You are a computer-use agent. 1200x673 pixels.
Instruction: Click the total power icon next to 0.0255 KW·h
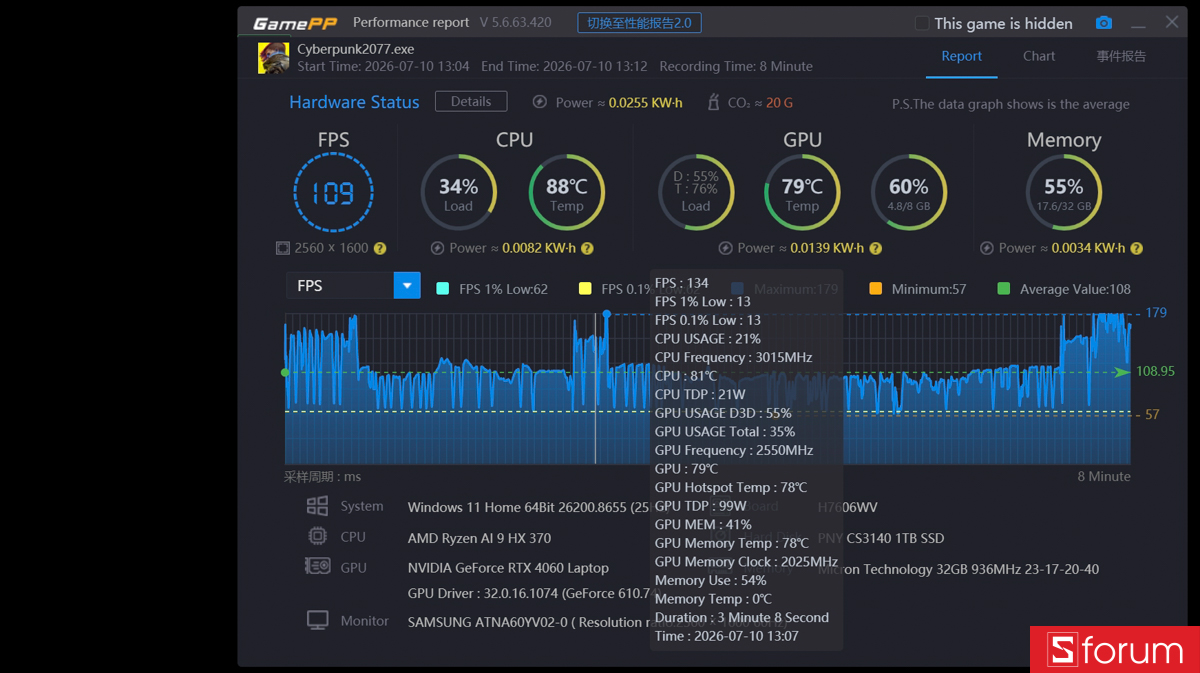540,102
